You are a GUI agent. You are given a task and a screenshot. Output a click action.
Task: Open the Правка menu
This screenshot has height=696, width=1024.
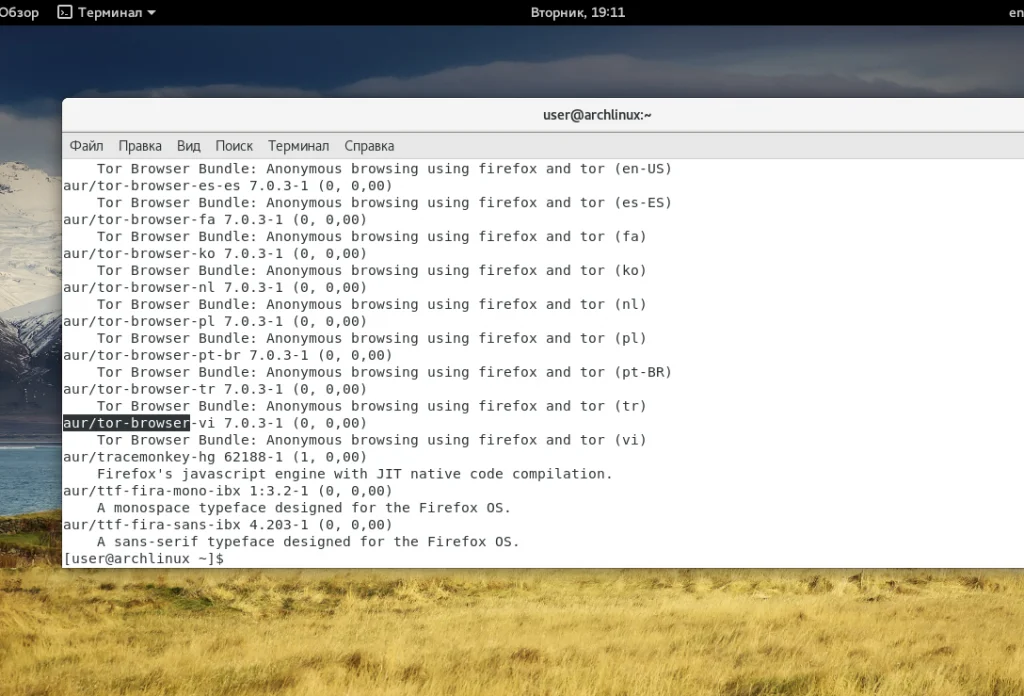(140, 146)
